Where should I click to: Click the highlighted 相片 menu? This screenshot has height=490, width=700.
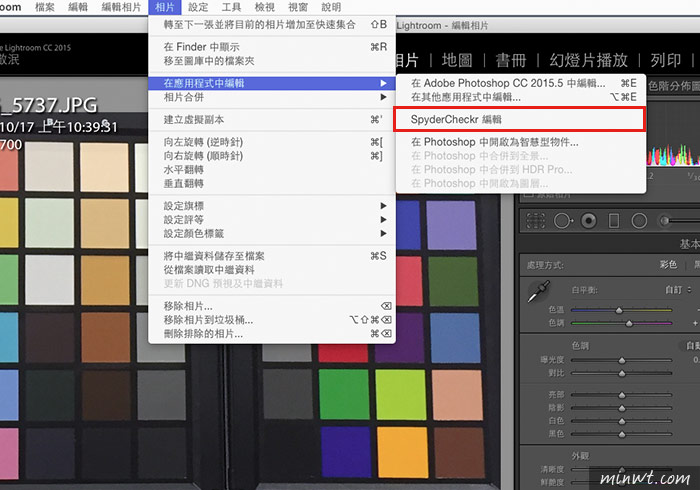165,7
